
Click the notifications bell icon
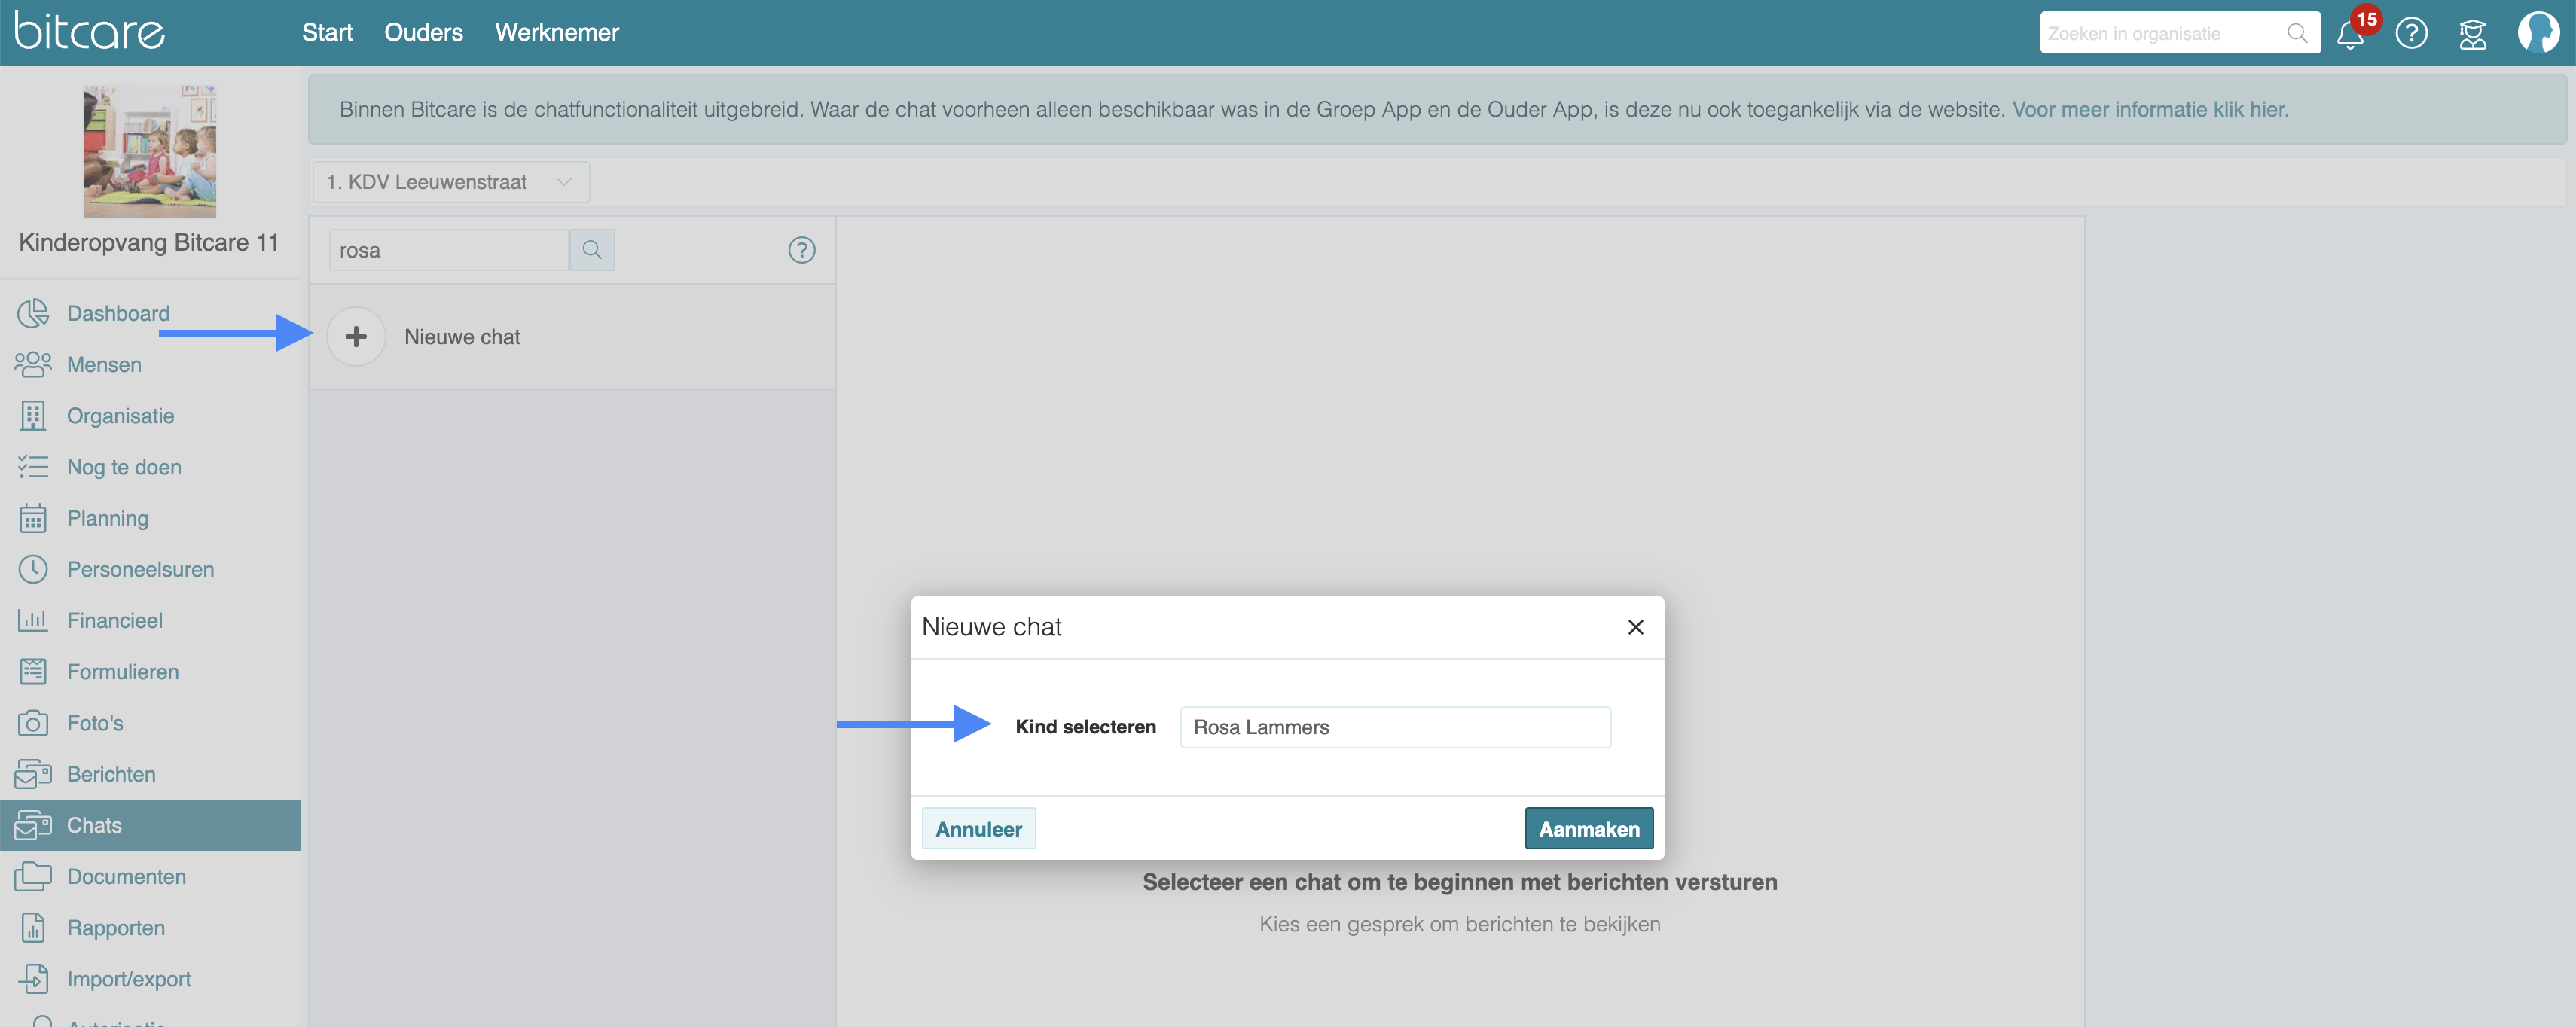(2350, 35)
